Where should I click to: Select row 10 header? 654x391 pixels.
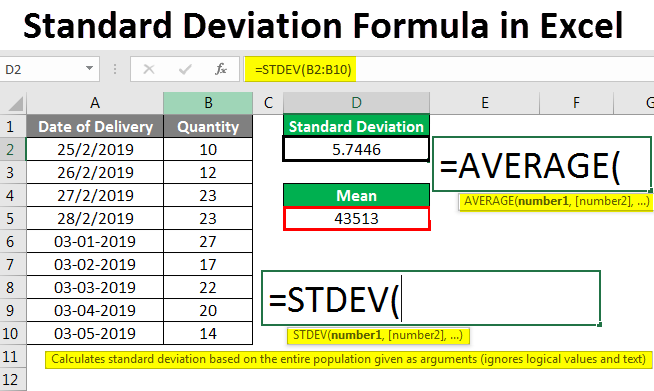point(13,333)
